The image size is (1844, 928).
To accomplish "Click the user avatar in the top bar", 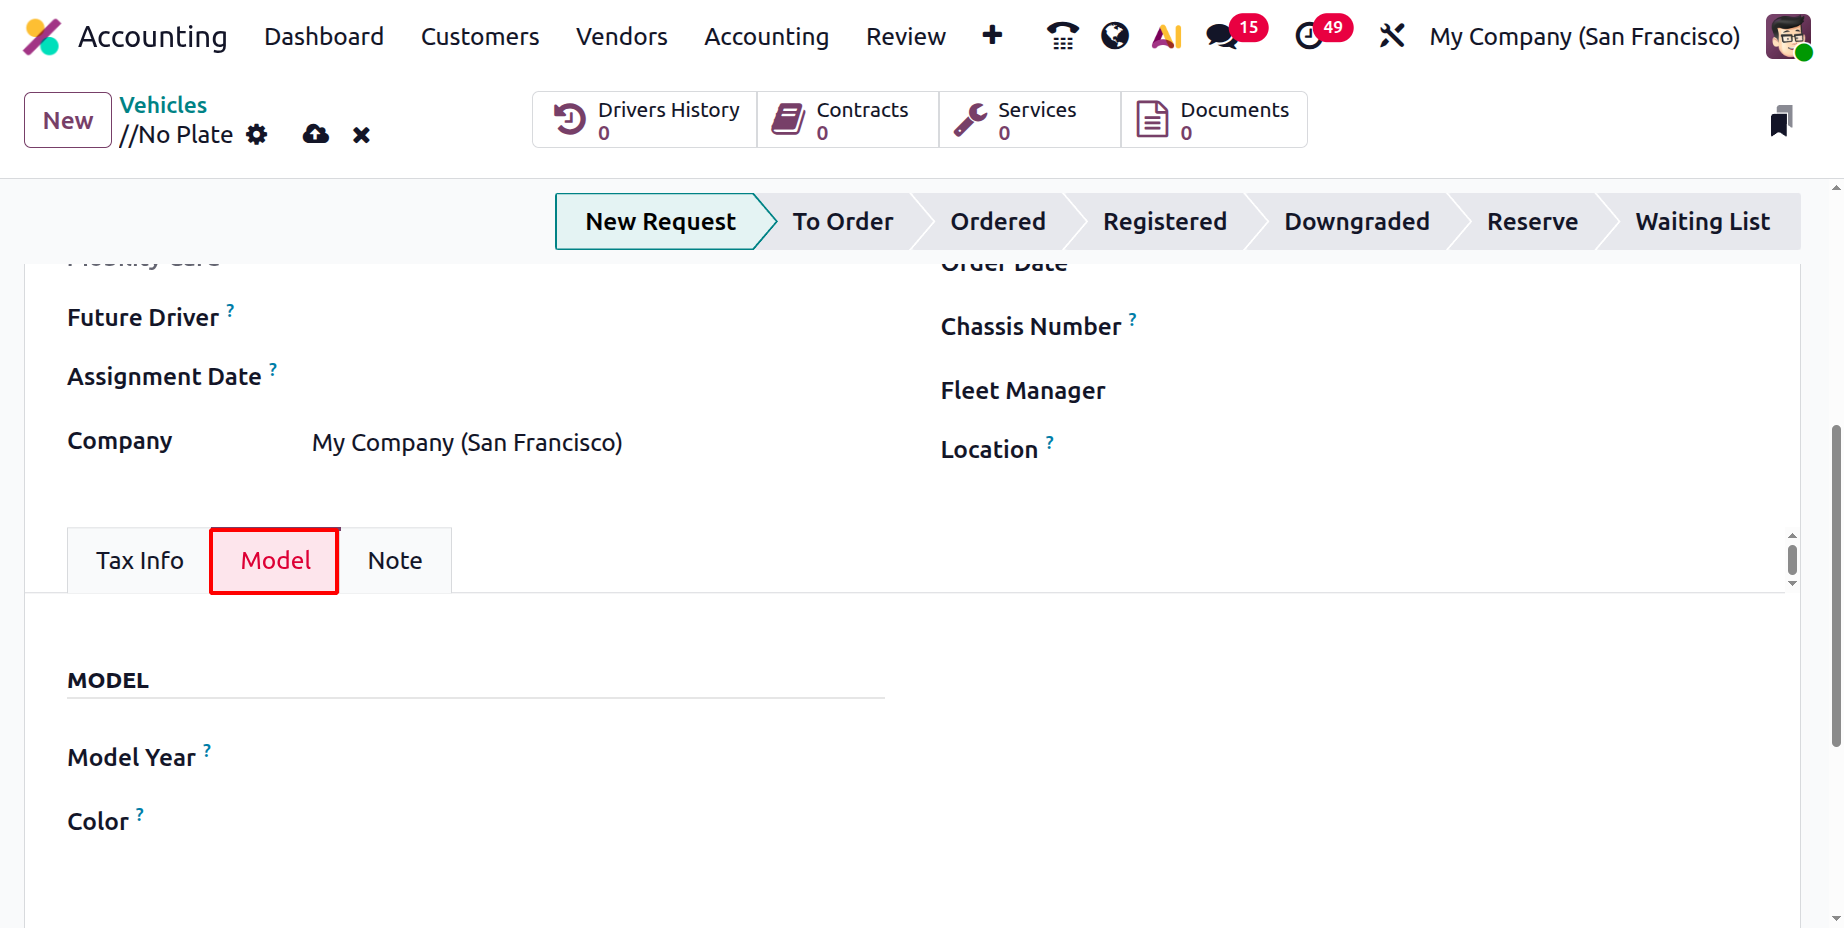I will tap(1788, 37).
